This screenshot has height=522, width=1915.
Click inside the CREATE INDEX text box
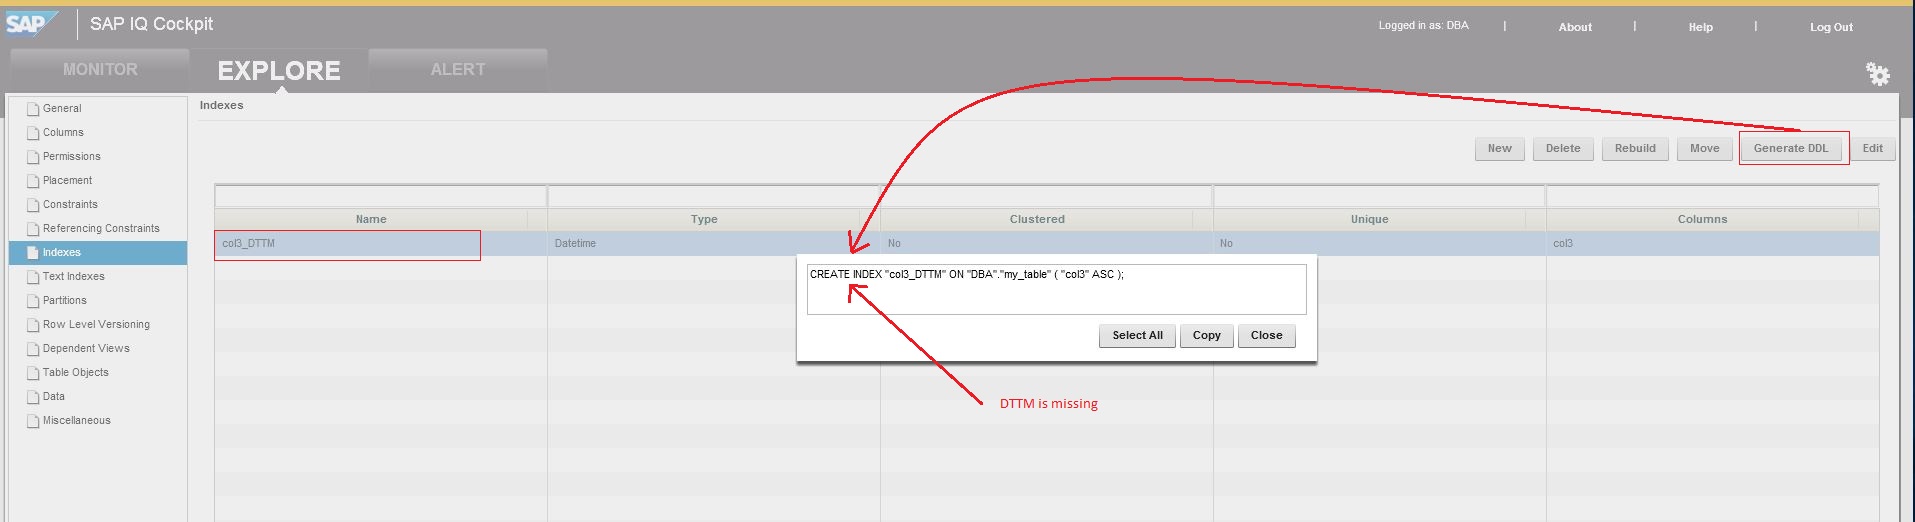click(1056, 289)
